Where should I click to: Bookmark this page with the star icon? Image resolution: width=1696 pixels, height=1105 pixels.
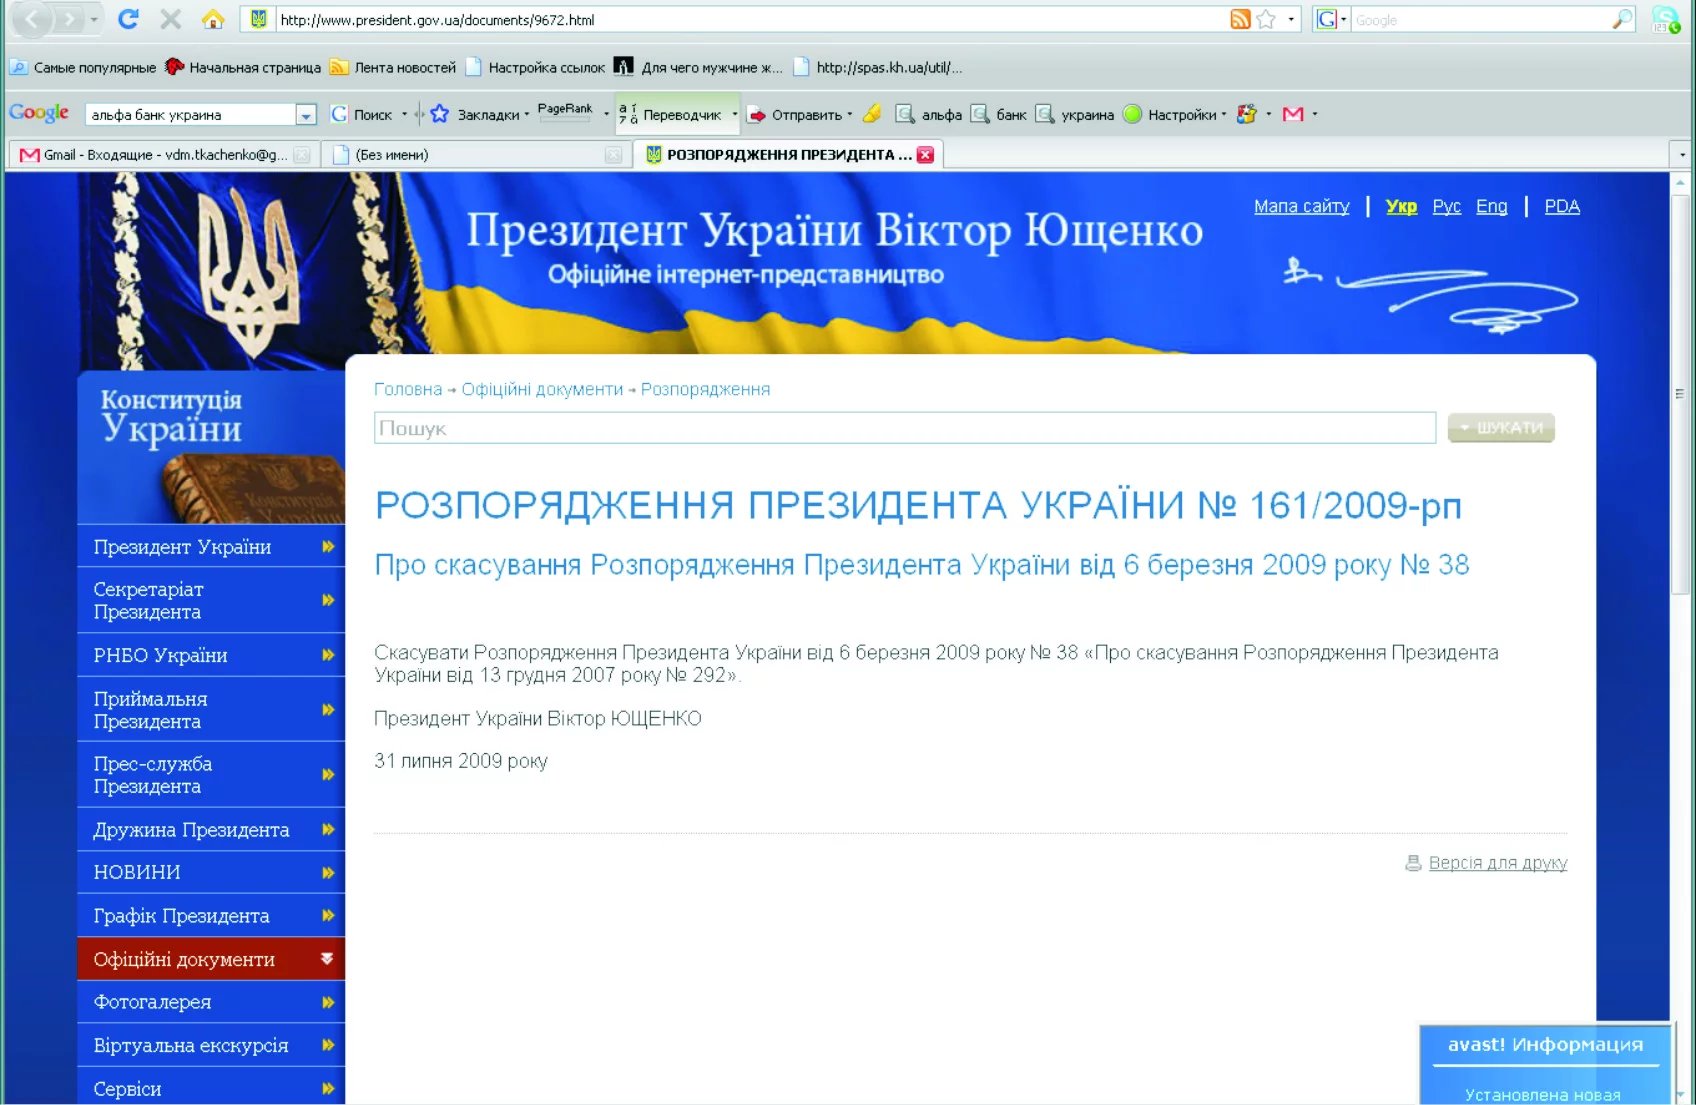click(1266, 19)
